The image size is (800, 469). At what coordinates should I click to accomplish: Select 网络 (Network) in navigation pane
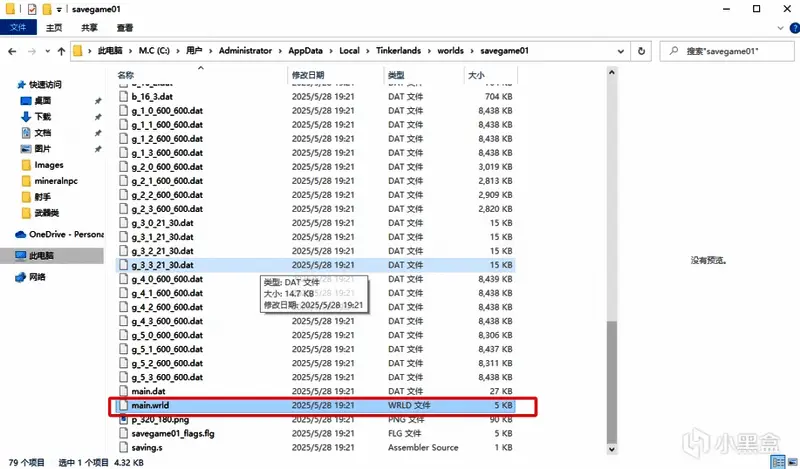tap(37, 277)
